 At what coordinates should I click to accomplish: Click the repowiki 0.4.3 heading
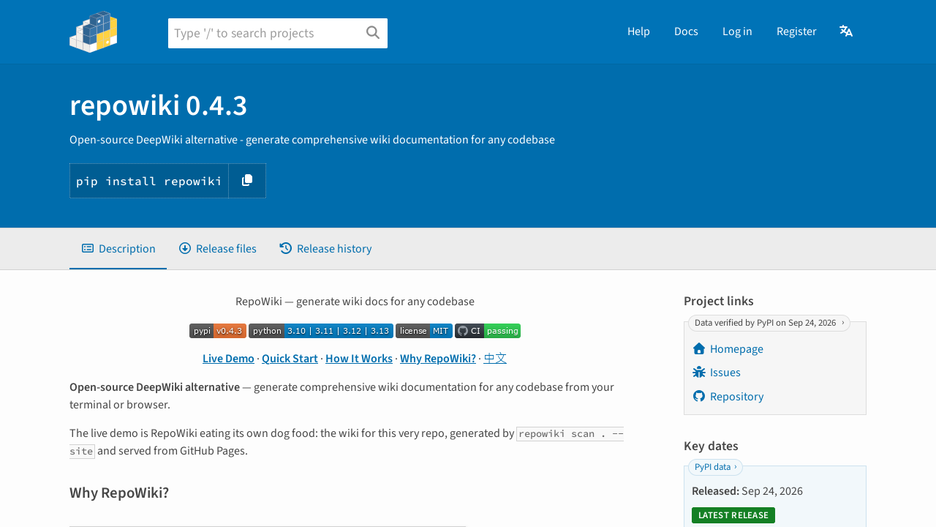(x=158, y=106)
